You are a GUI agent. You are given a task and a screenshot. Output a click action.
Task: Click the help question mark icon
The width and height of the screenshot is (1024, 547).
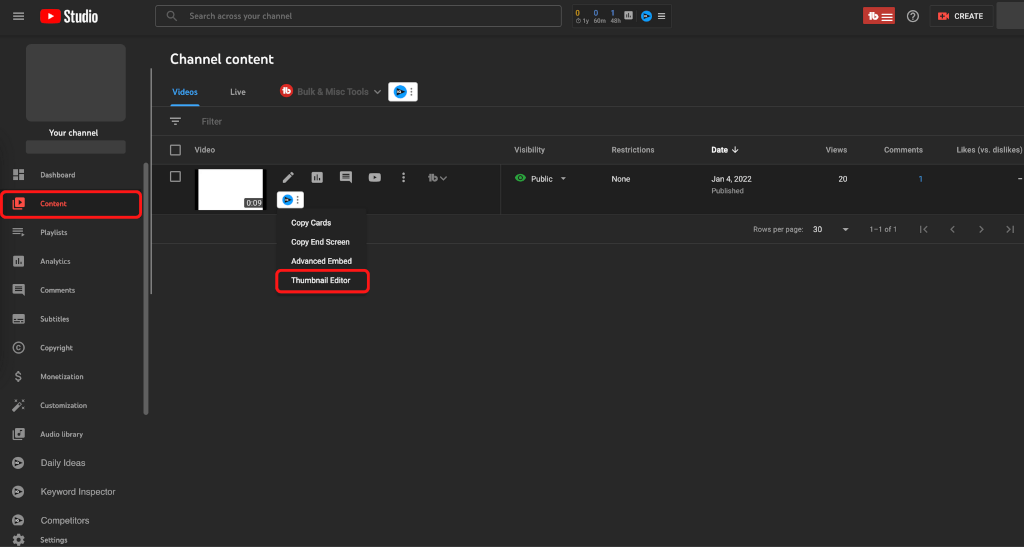pos(912,17)
